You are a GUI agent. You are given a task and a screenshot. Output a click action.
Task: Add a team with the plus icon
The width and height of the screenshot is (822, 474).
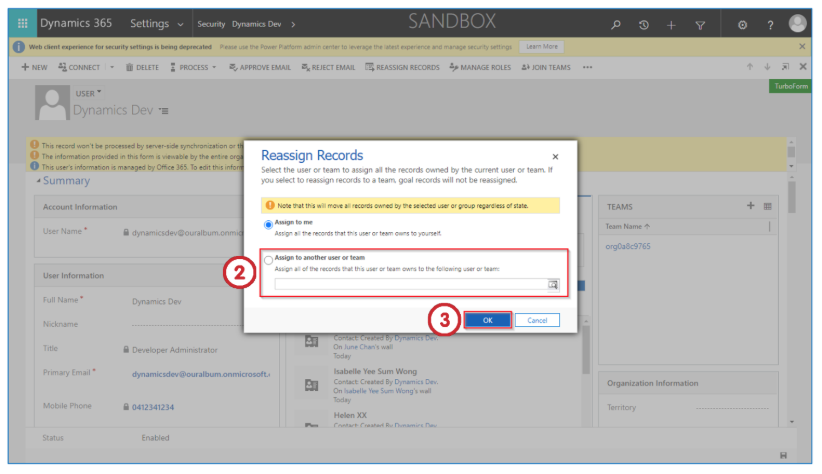[x=750, y=205]
